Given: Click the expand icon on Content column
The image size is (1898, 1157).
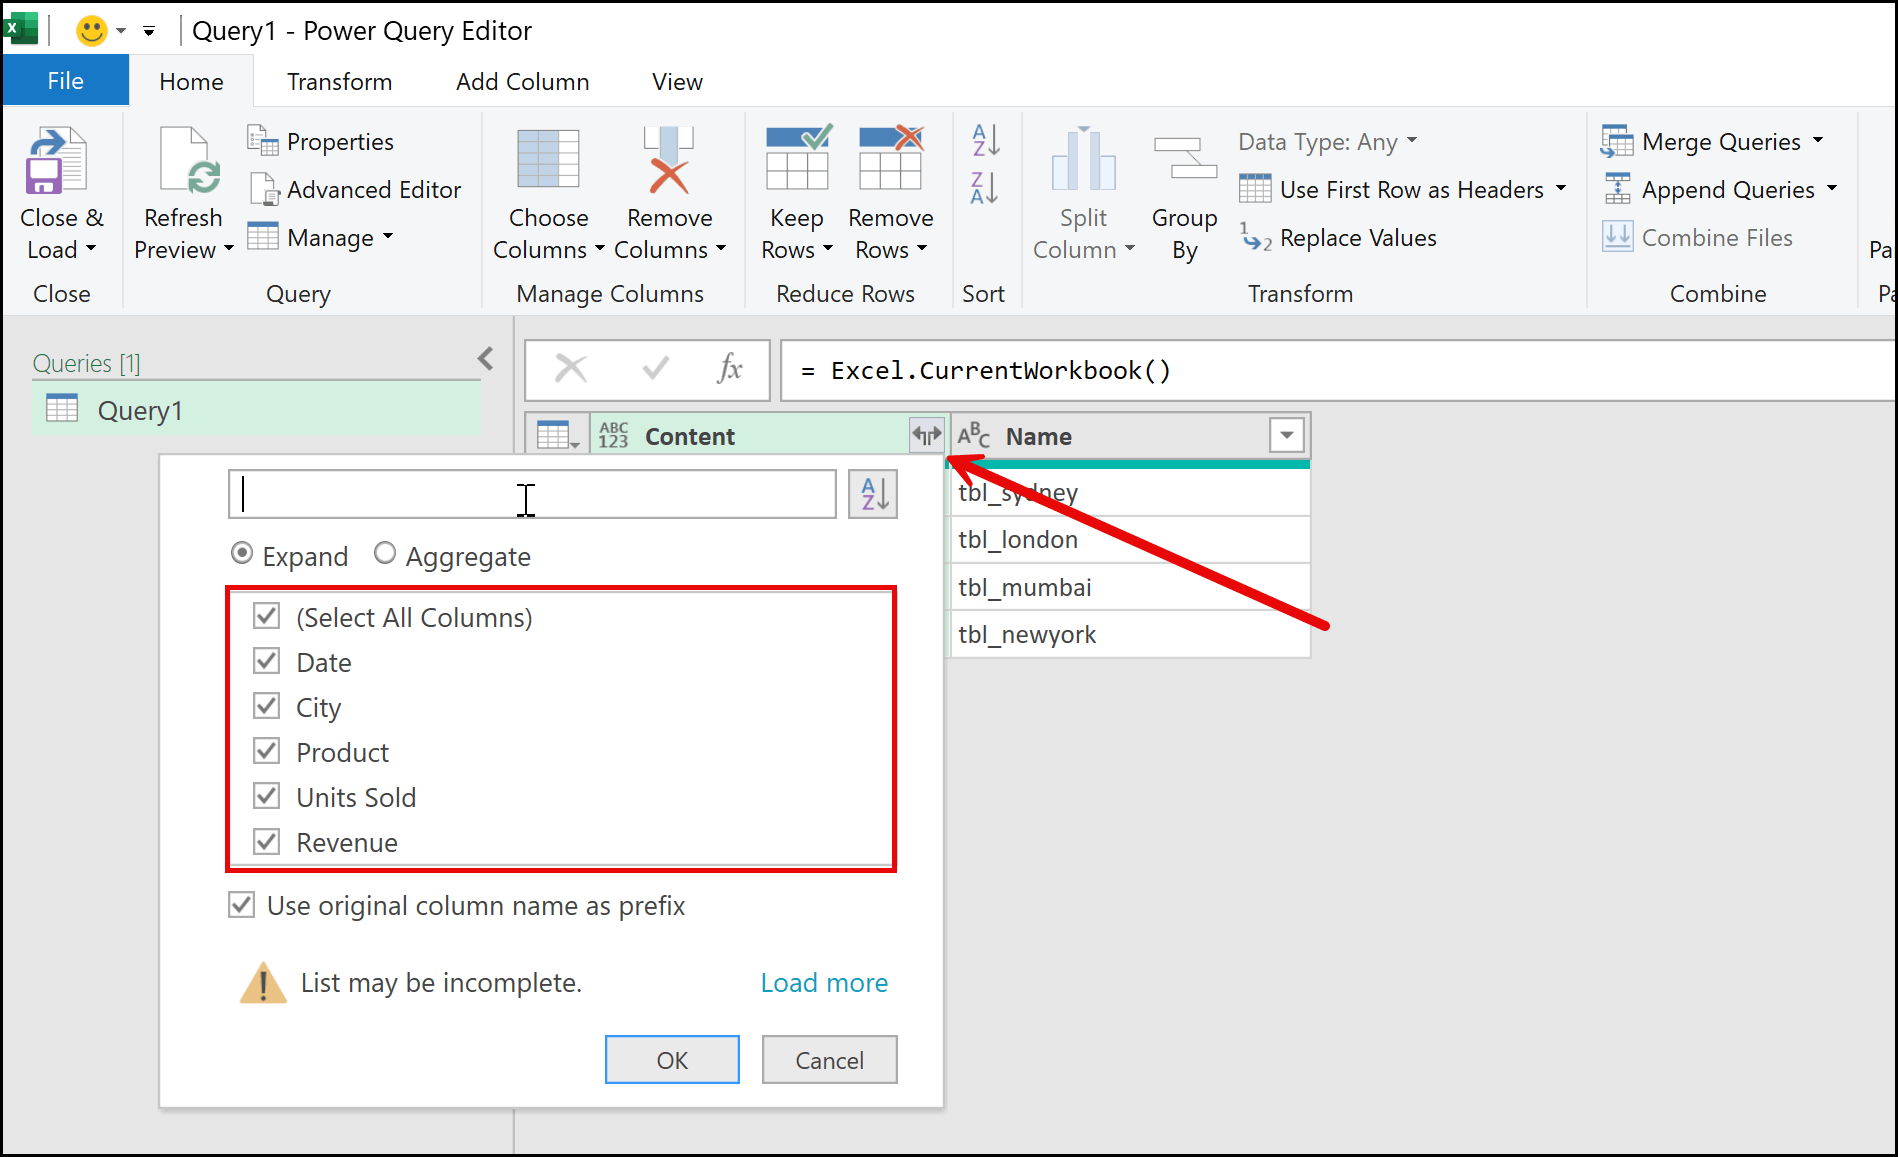Looking at the screenshot, I should click(x=926, y=436).
